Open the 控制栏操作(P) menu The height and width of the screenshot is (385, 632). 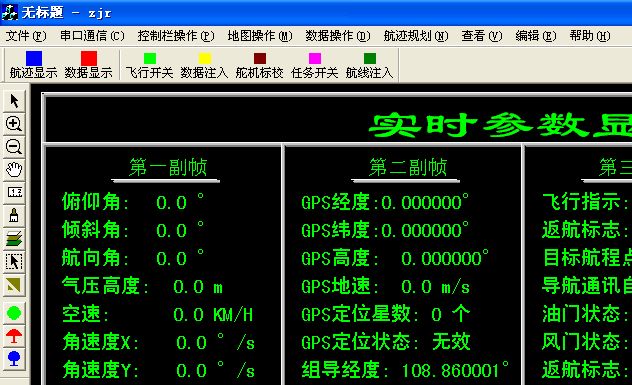(x=176, y=36)
